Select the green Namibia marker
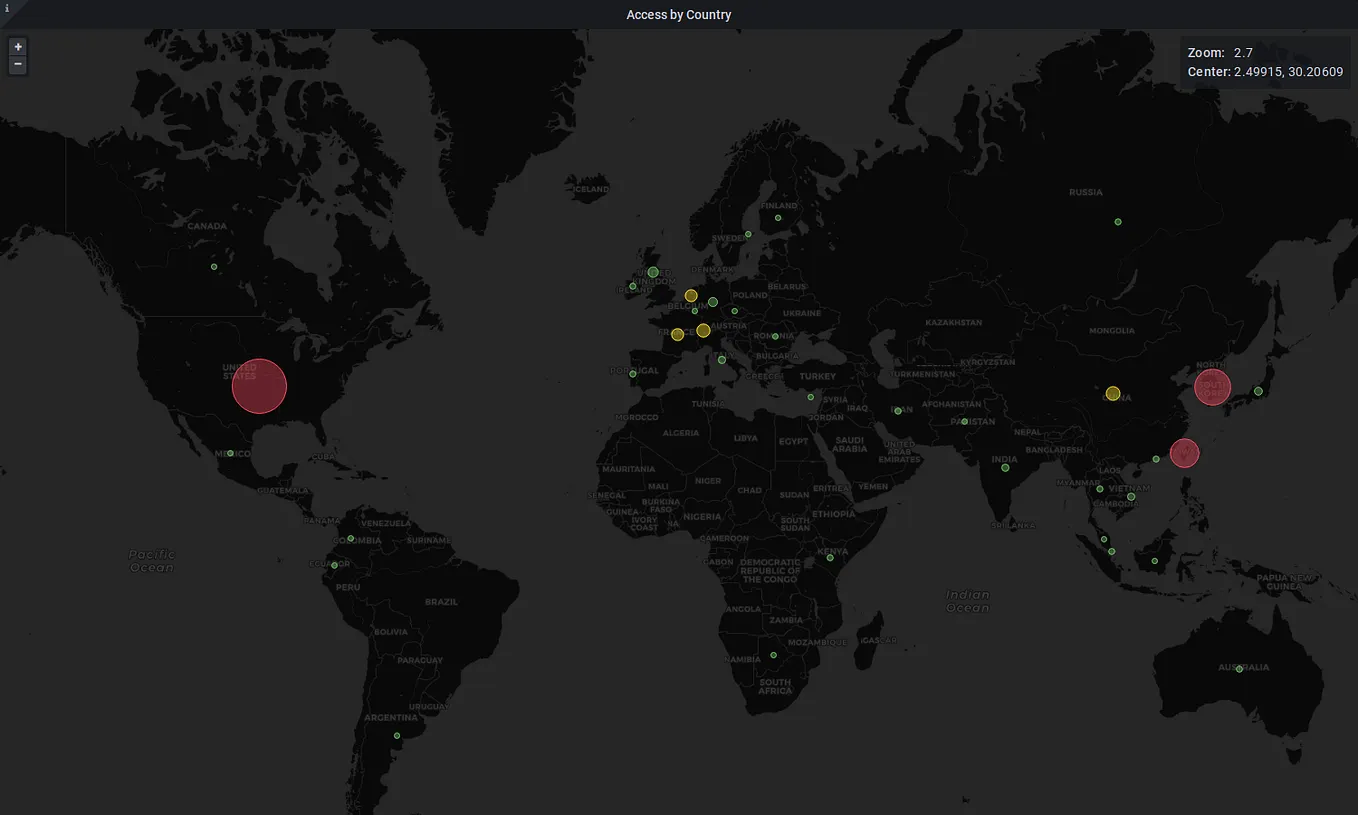Image resolution: width=1358 pixels, height=815 pixels. click(x=773, y=656)
